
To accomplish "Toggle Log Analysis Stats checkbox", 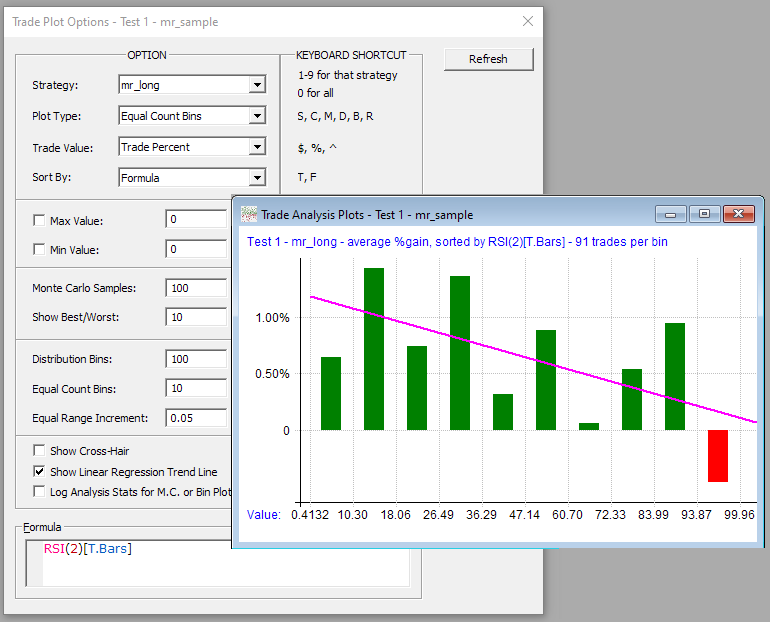I will pos(40,492).
